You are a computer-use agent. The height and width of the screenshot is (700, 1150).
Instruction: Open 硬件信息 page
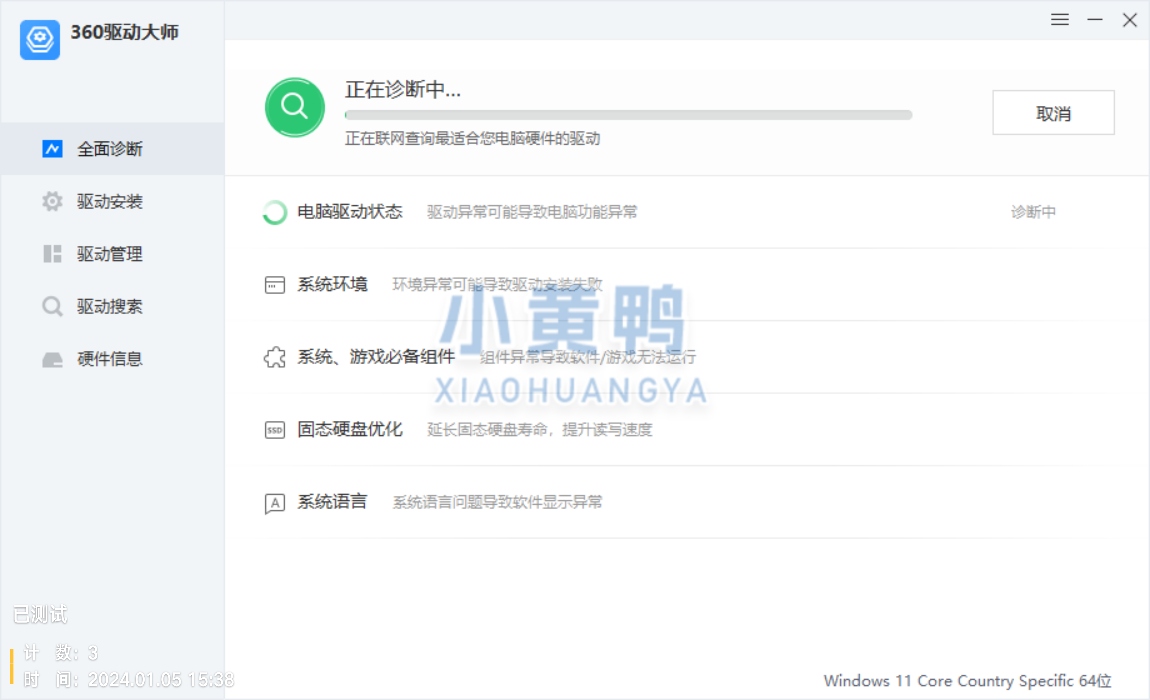[x=112, y=359]
